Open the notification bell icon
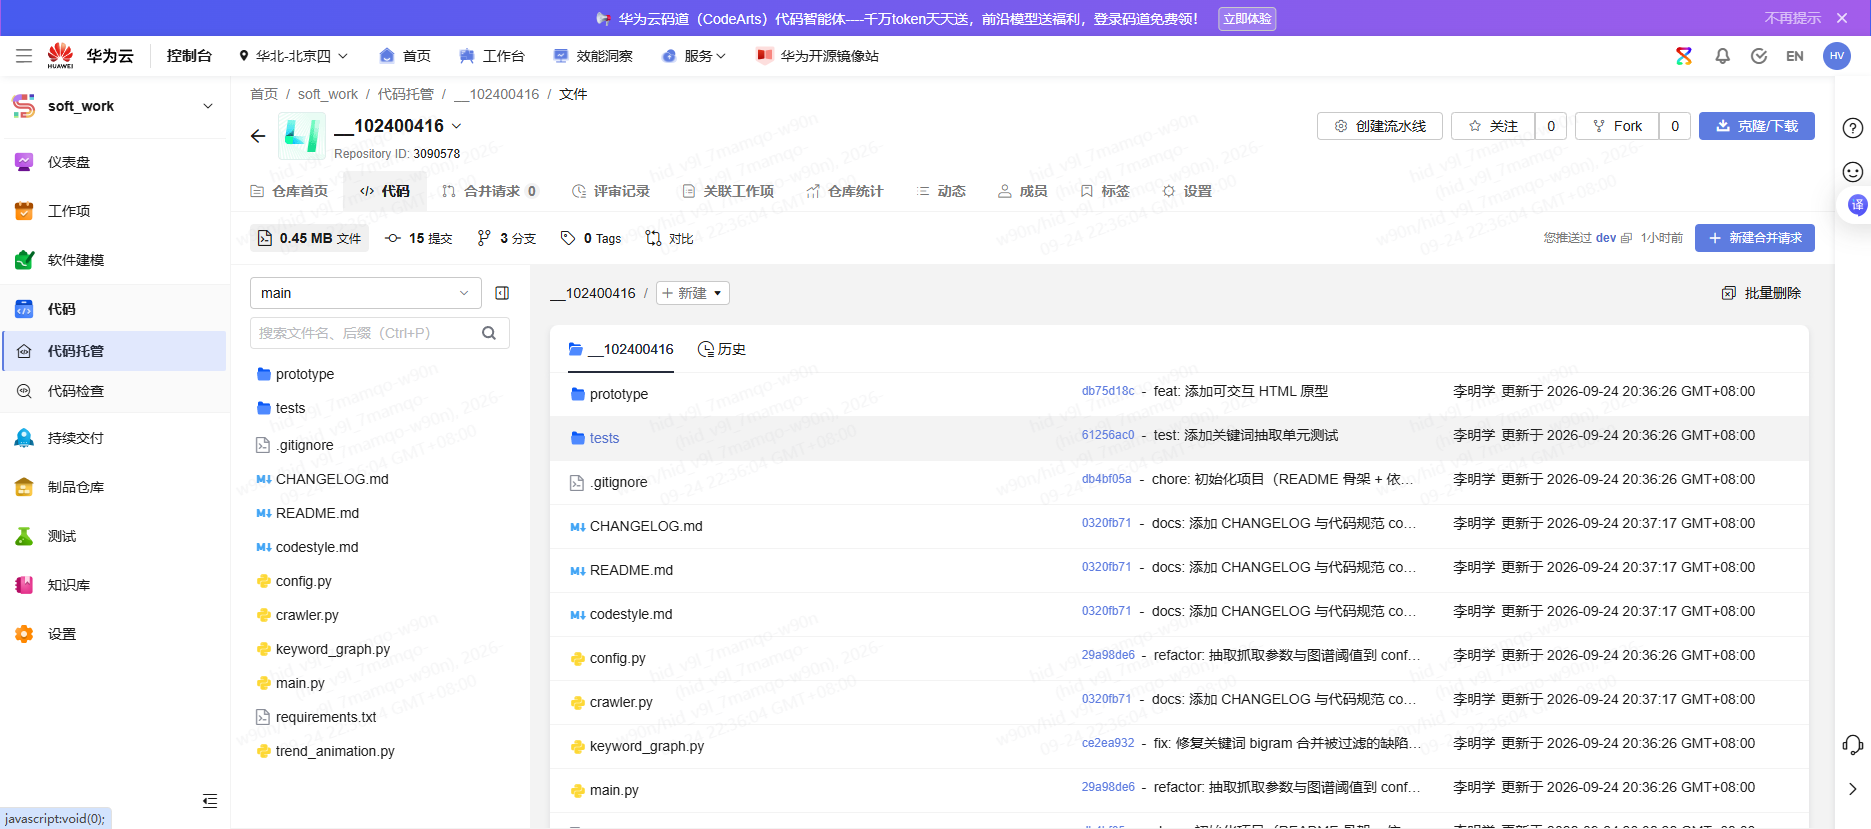Viewport: 1871px width, 829px height. click(1722, 56)
